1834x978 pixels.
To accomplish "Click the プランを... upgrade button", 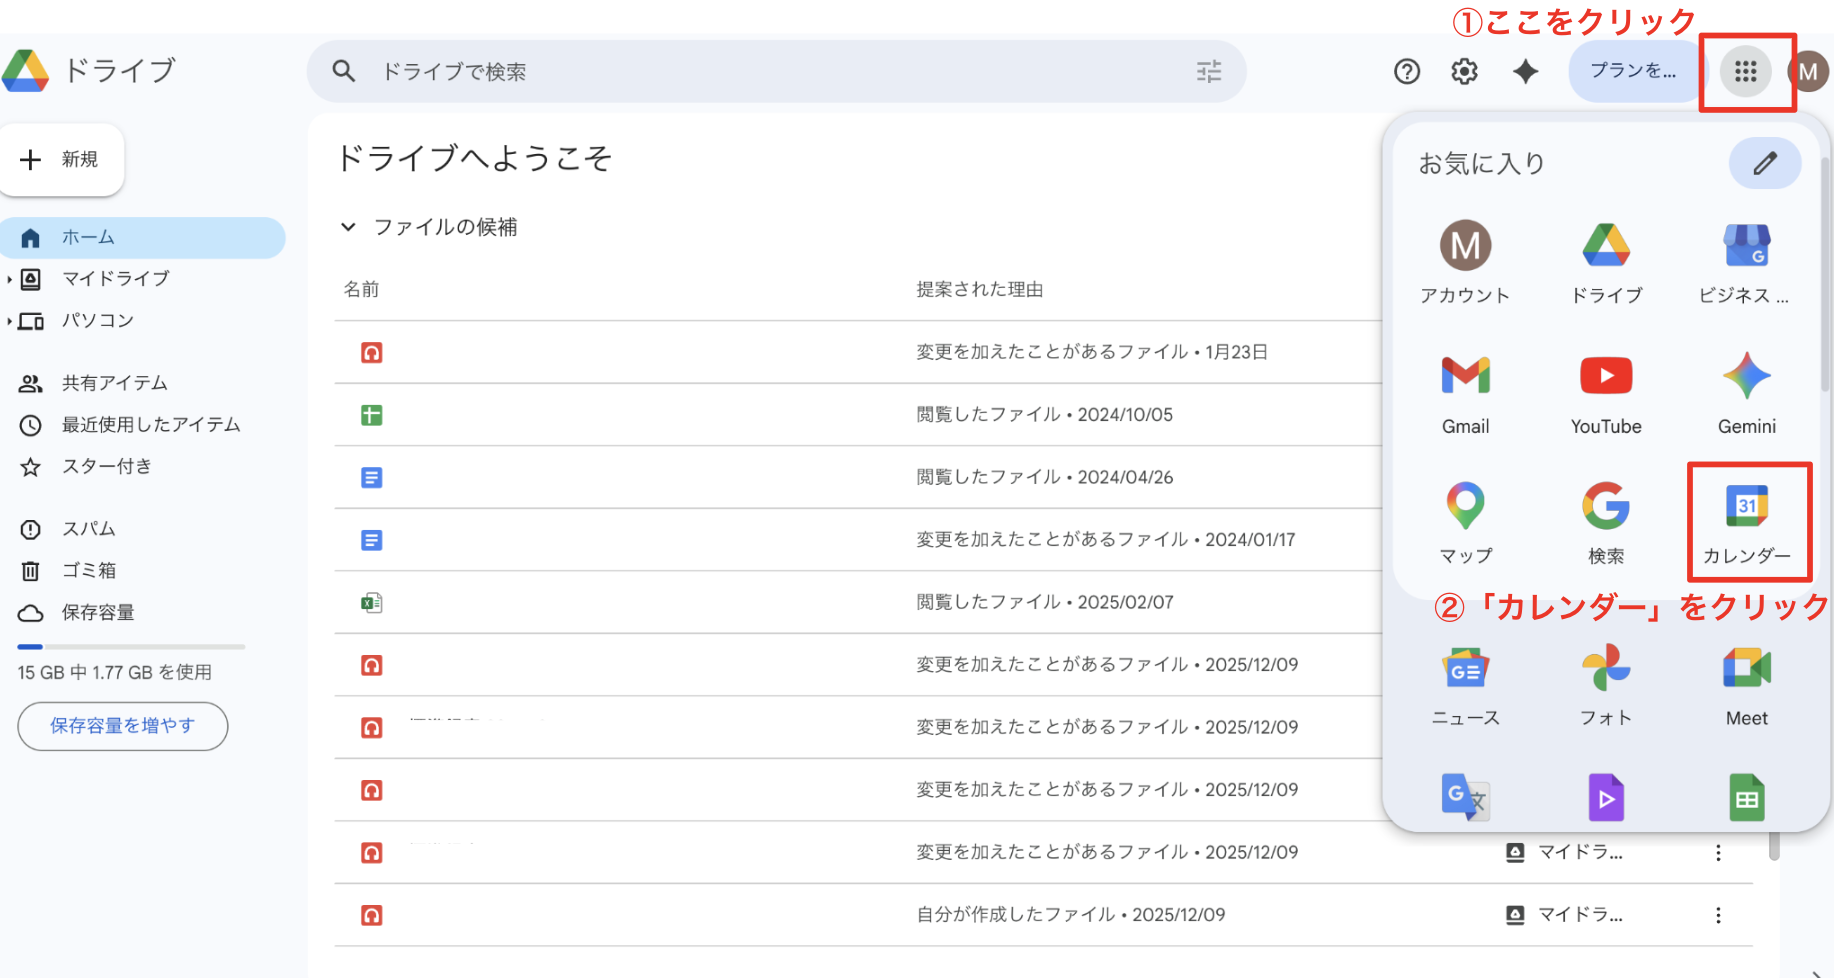I will tap(1634, 71).
